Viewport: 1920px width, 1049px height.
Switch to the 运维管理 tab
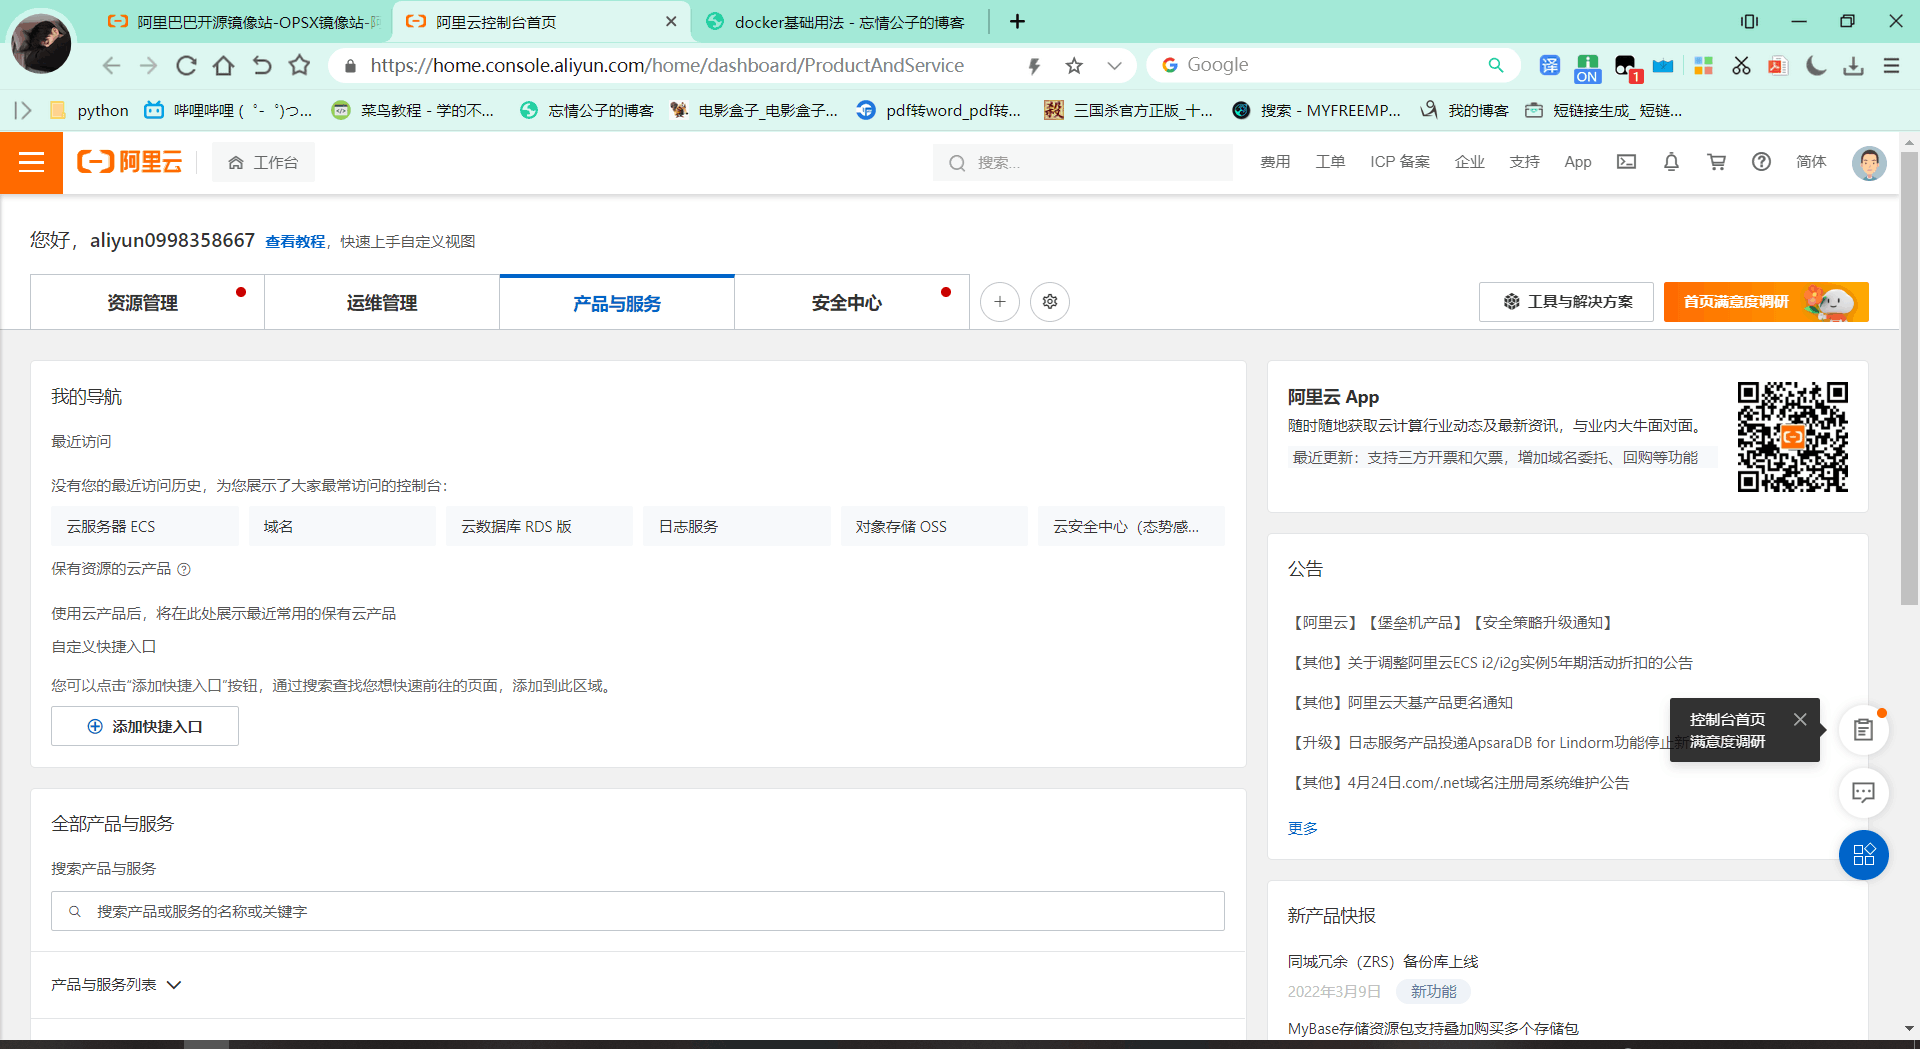pyautogui.click(x=382, y=302)
